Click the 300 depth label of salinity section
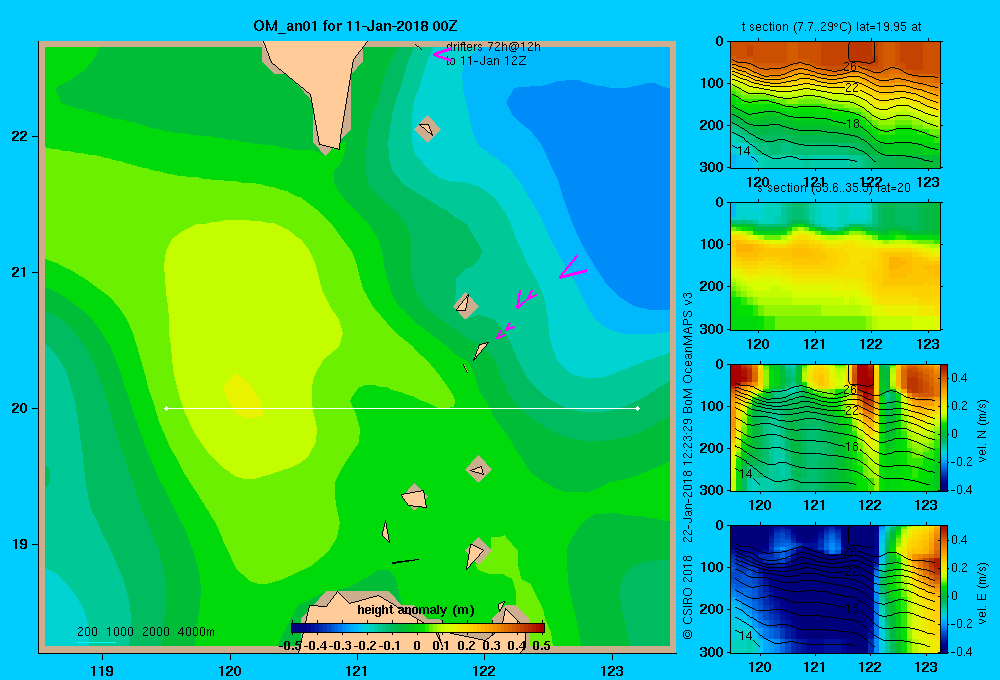This screenshot has width=1000, height=680. (x=712, y=329)
